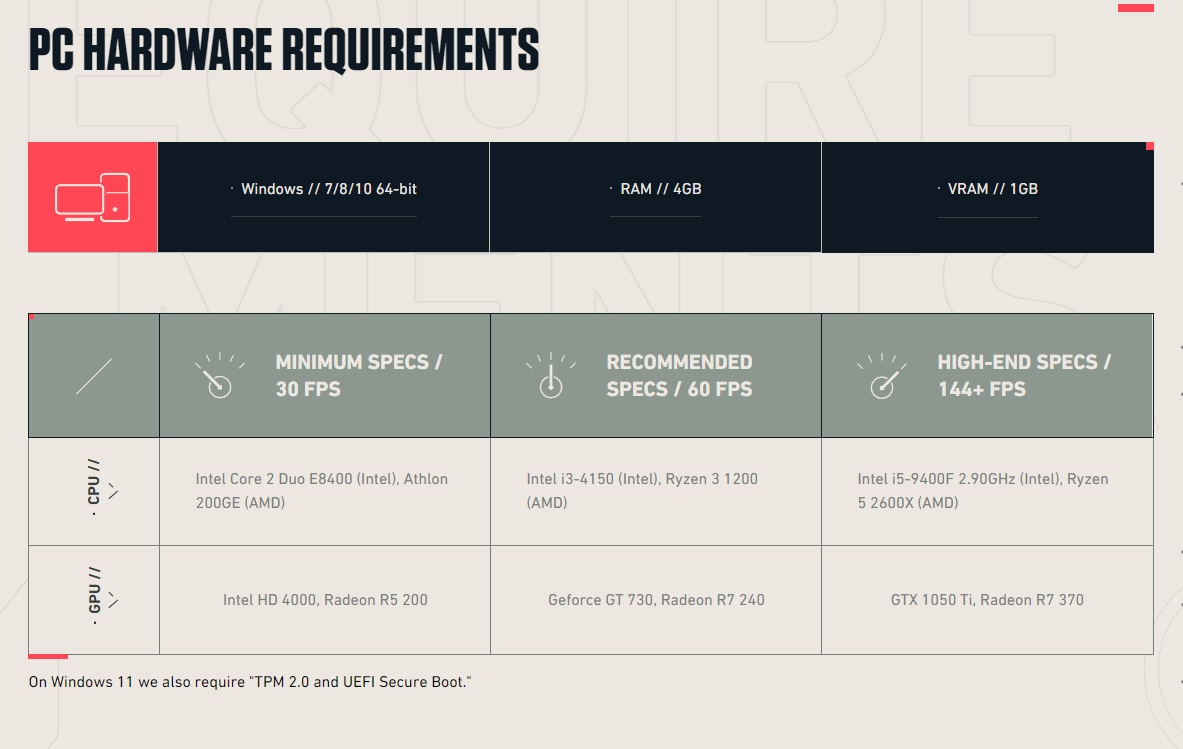Click 'Intel HD 4000, Radeon R5 200' cell
Image resolution: width=1183 pixels, height=749 pixels.
pyautogui.click(x=325, y=600)
